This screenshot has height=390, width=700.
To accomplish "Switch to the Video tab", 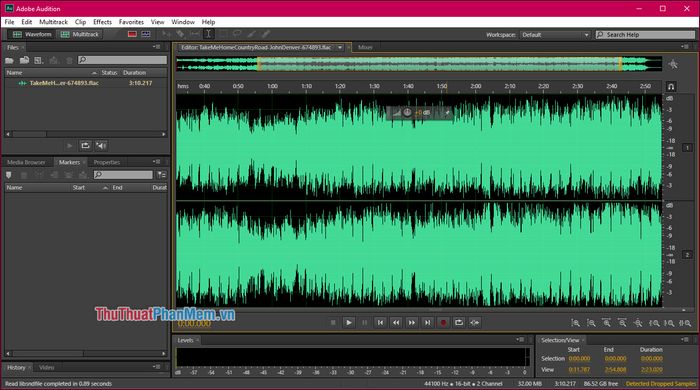I will point(46,368).
